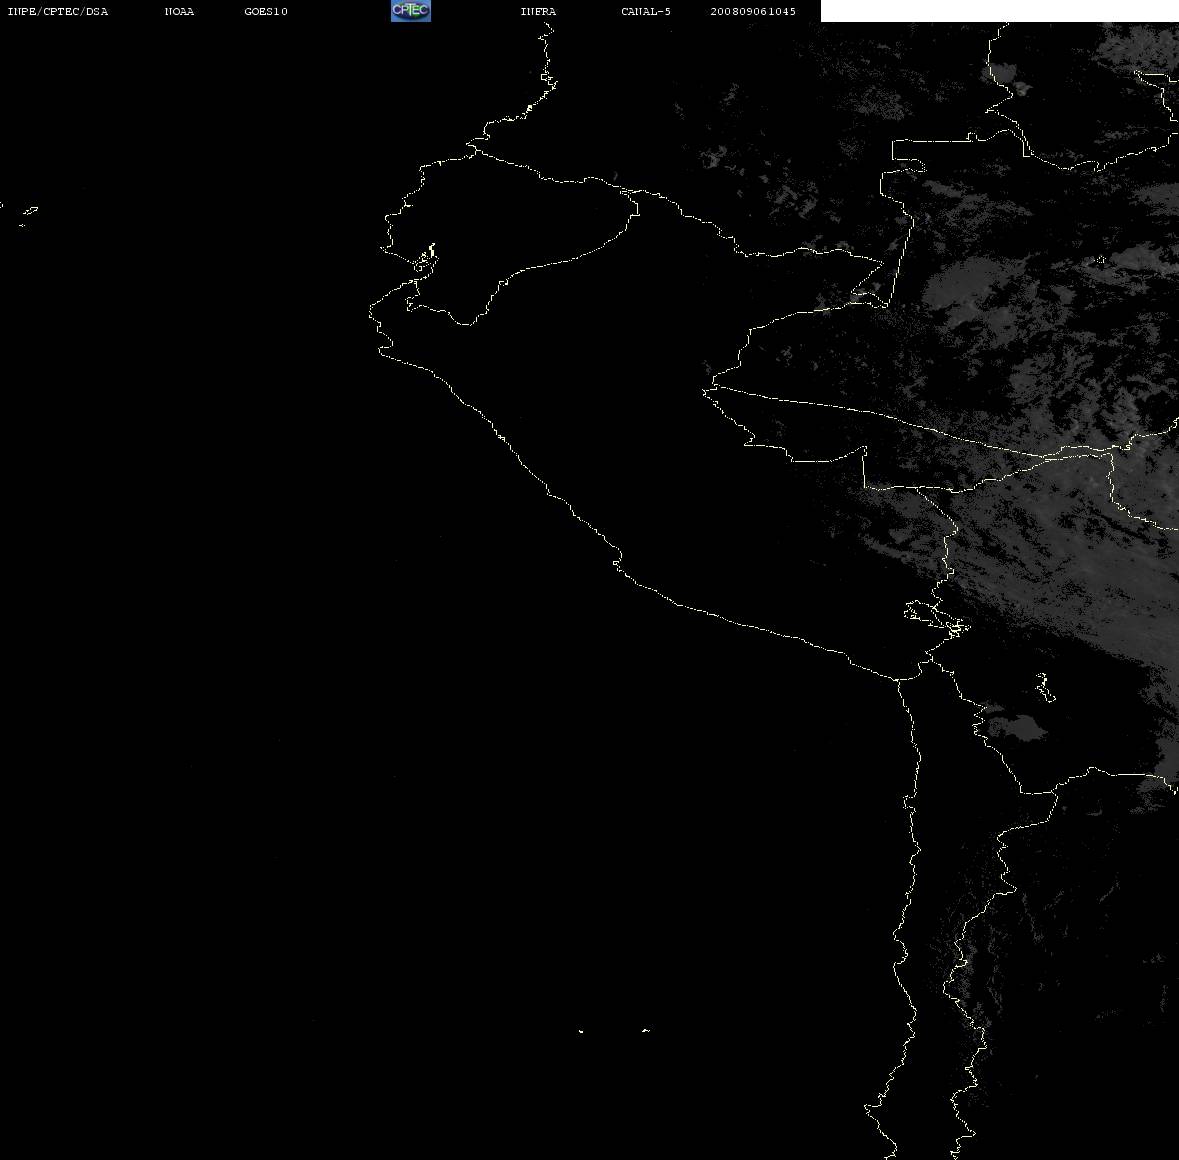Click the 200809061045 timestamp text

(x=753, y=11)
